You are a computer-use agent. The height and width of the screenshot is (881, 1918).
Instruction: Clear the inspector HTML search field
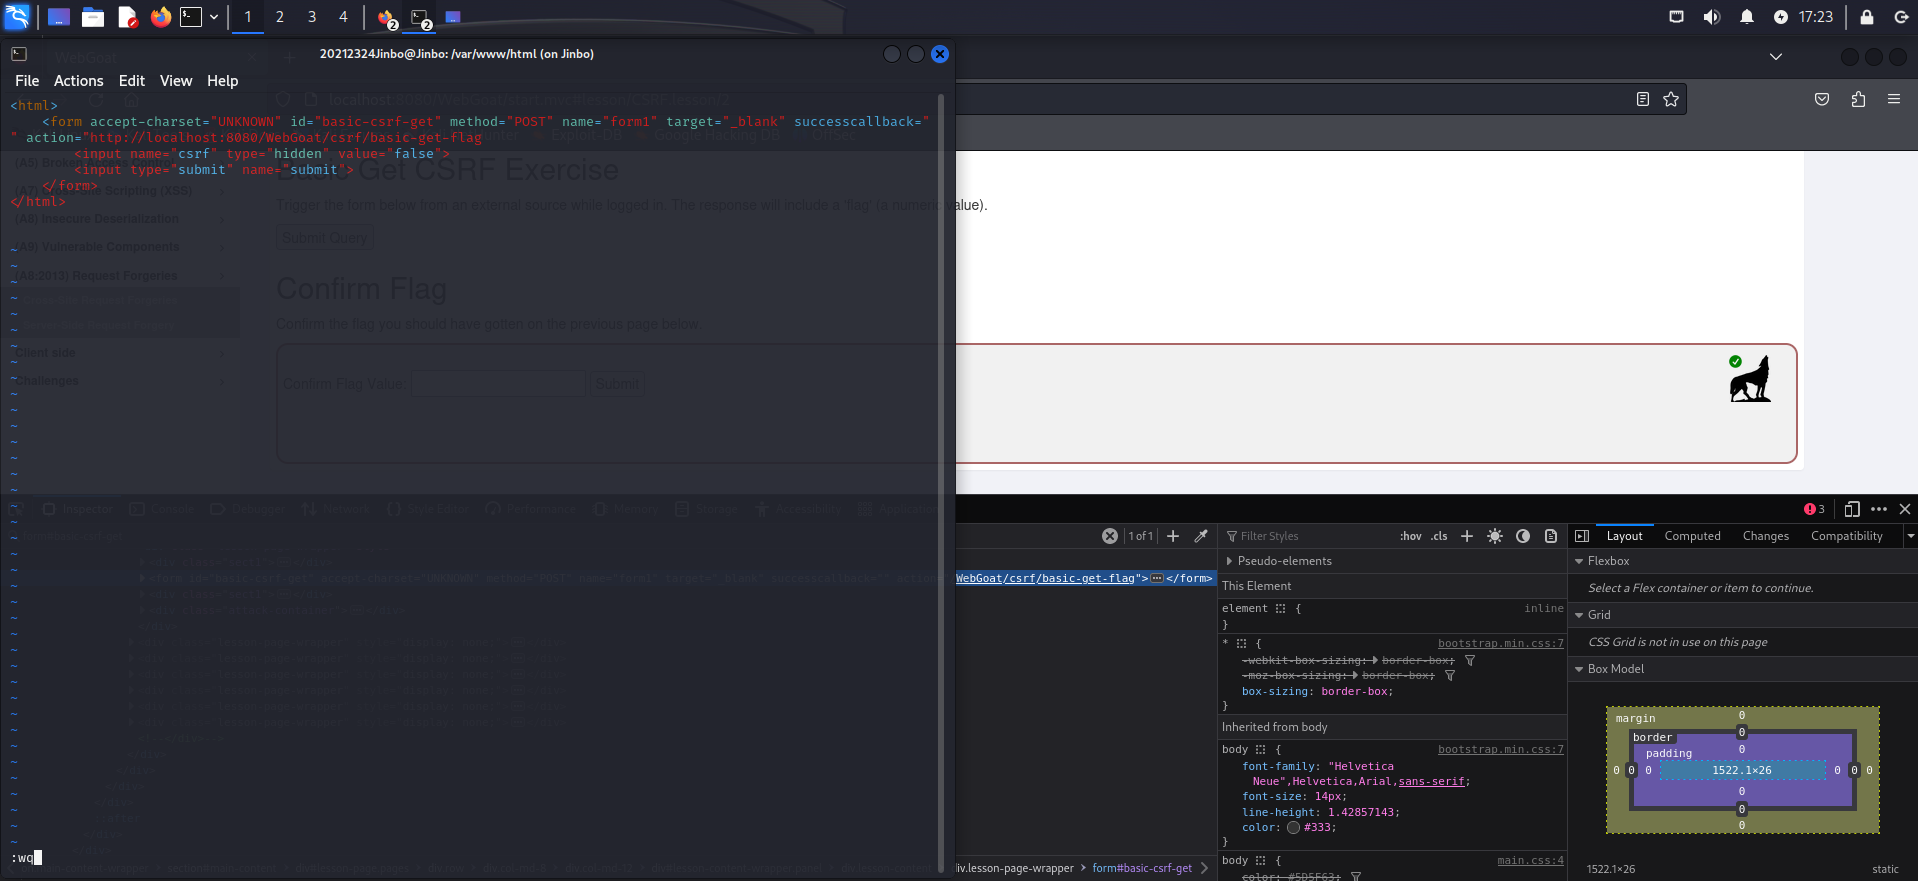tap(1110, 536)
